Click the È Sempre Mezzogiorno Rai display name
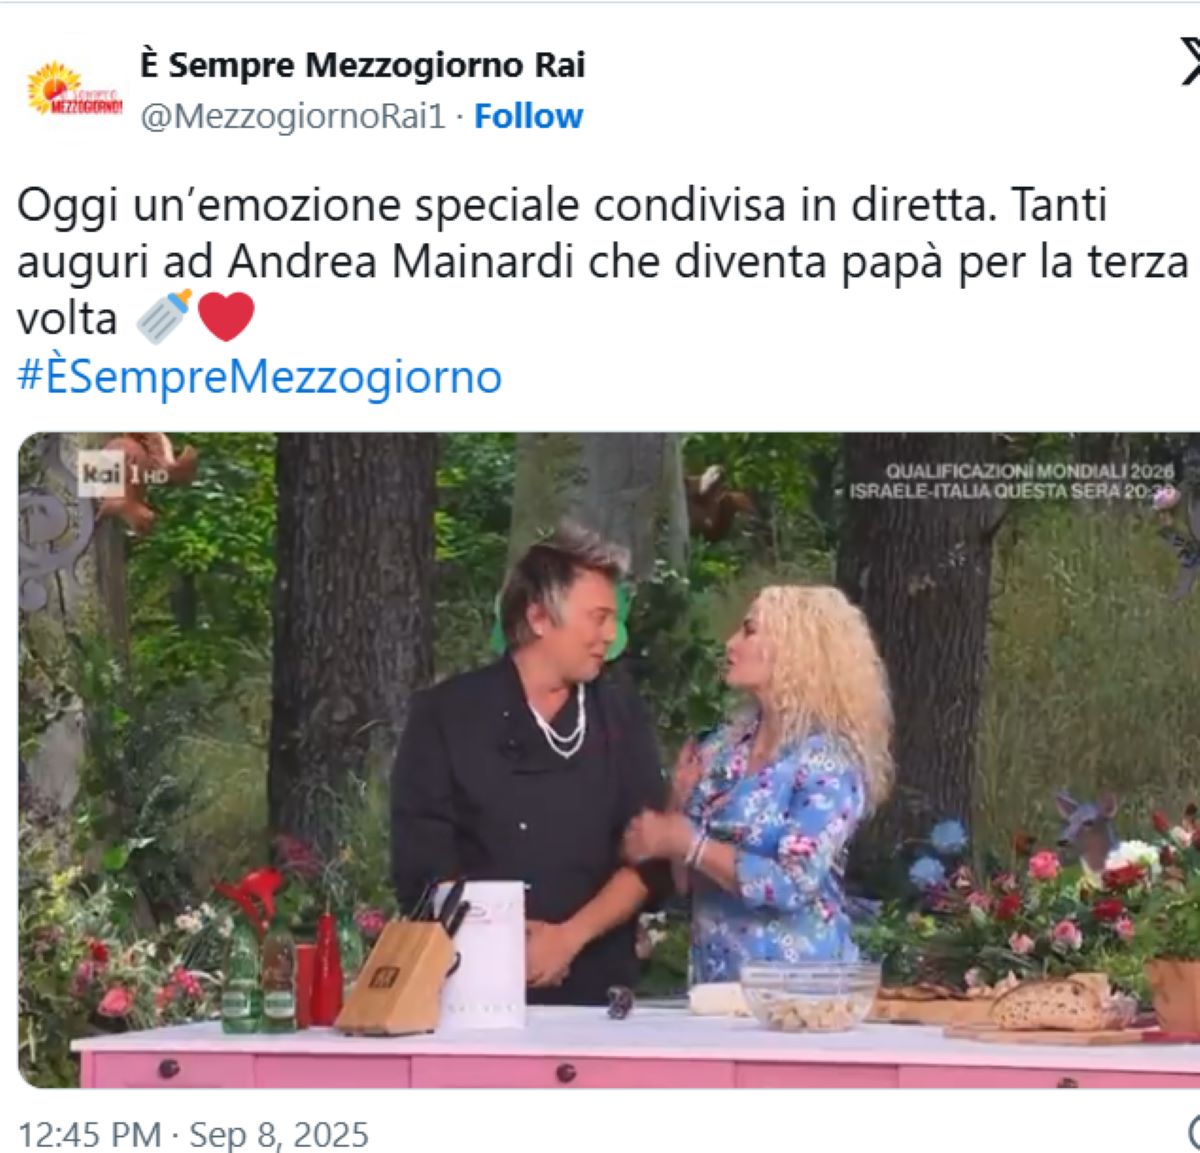1200x1153 pixels. 362,65
